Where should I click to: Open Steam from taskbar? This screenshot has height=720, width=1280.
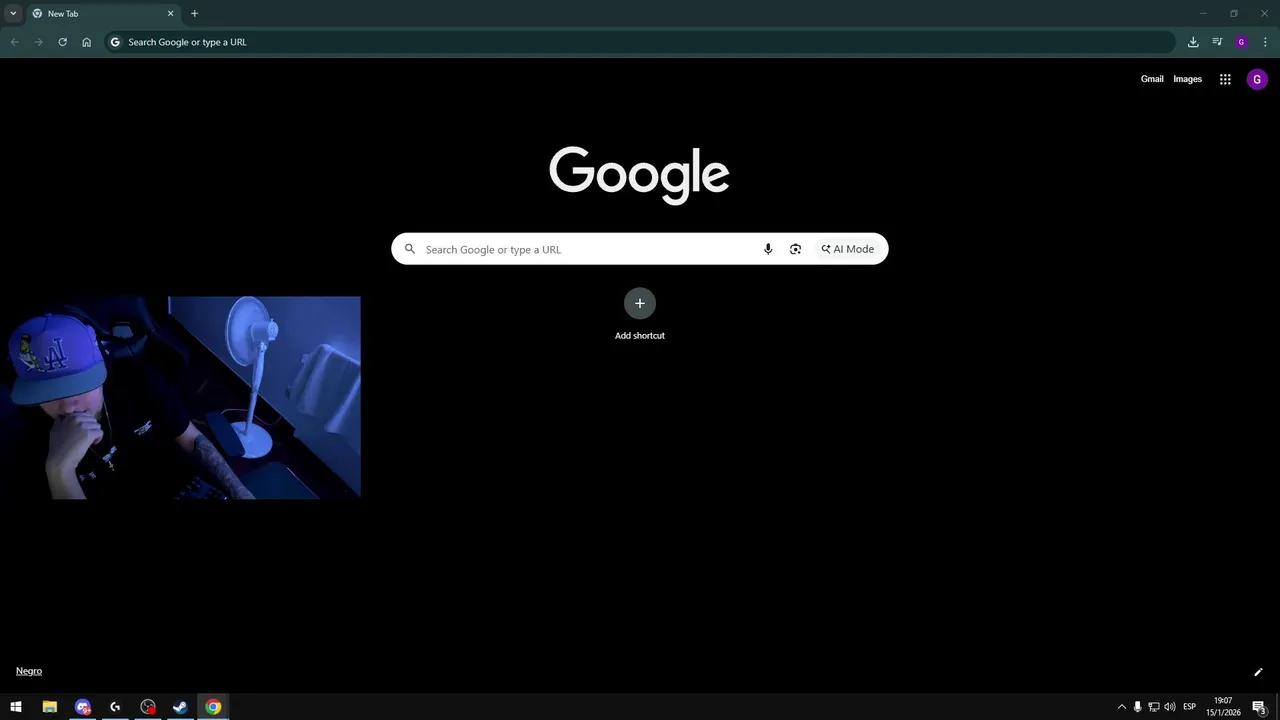(180, 707)
